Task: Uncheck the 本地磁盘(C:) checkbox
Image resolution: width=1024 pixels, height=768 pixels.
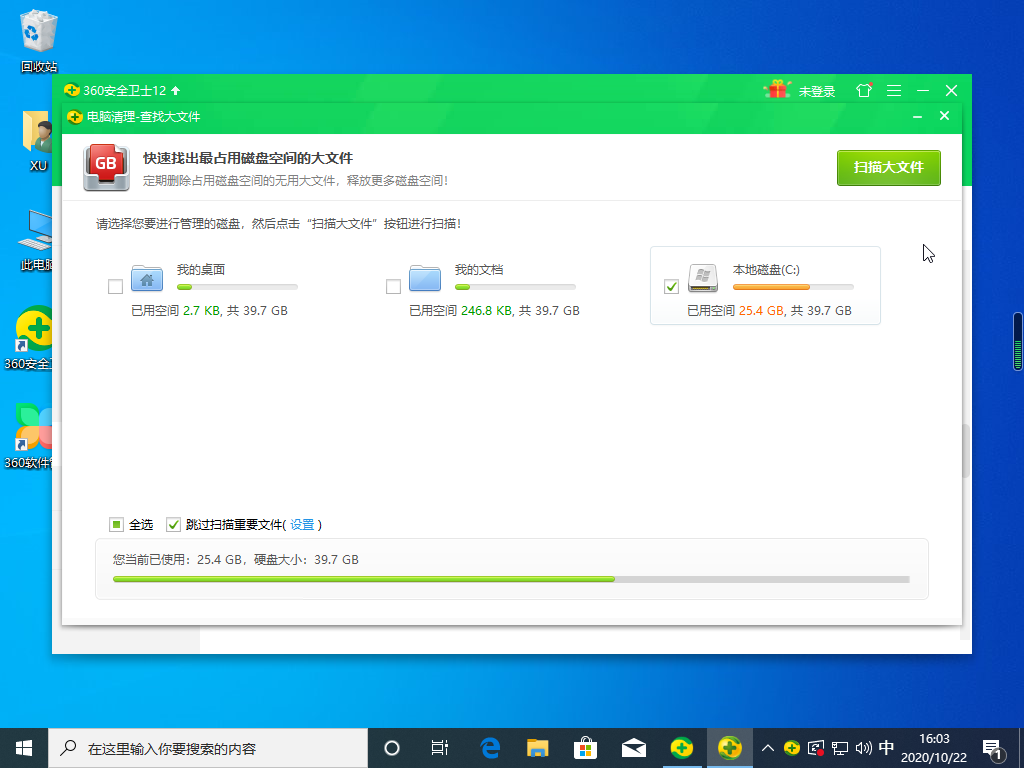Action: click(x=671, y=287)
